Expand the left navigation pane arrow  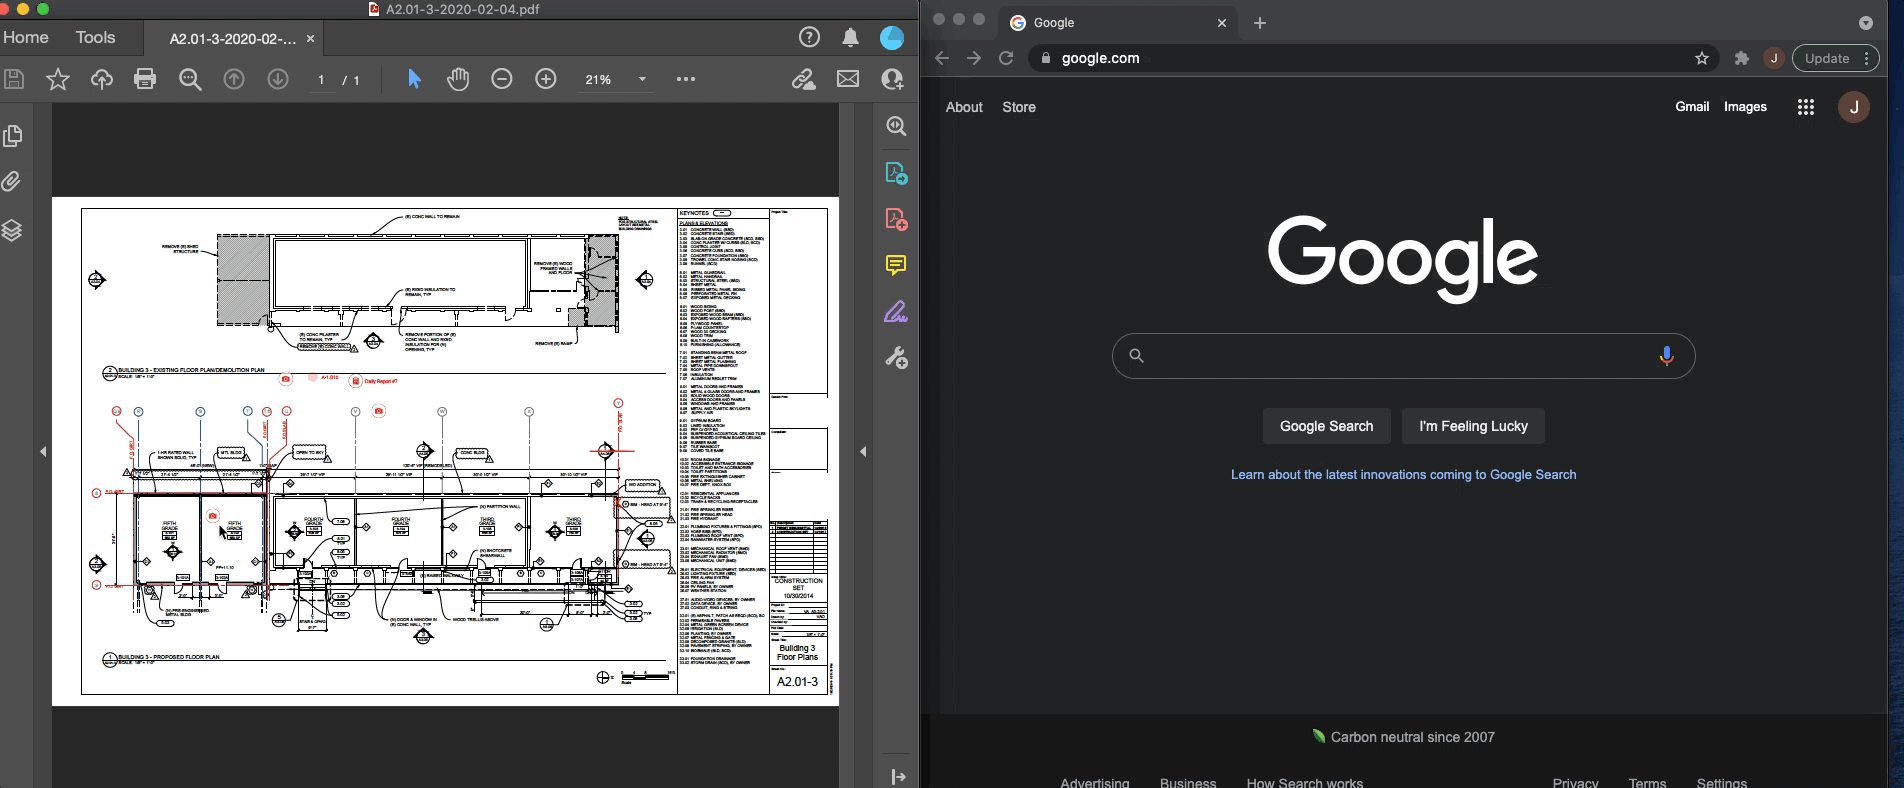[x=43, y=452]
